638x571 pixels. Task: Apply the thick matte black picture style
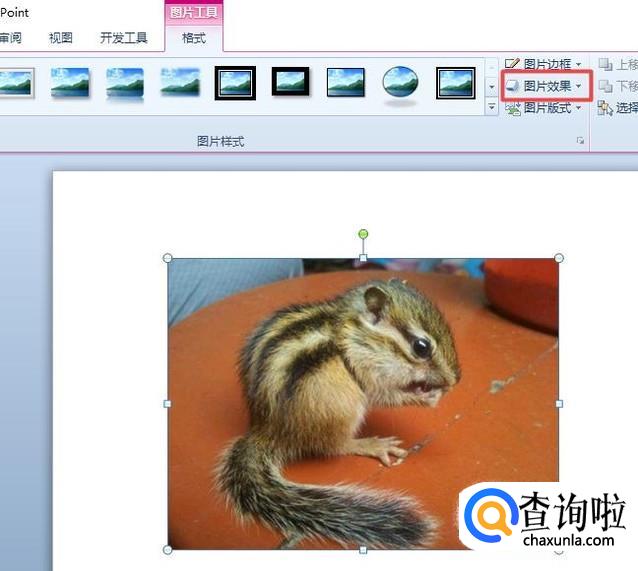coord(291,82)
